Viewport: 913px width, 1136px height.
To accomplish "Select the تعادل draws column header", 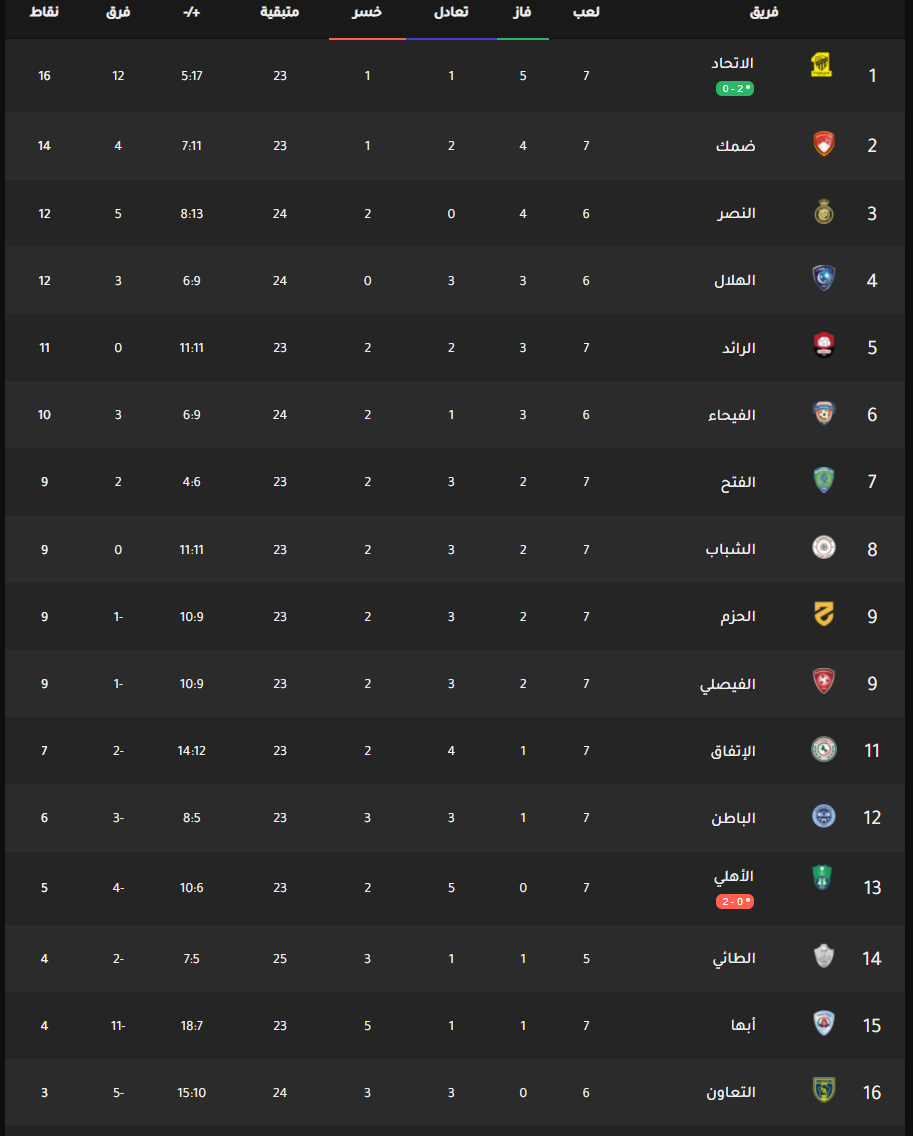I will 451,12.
